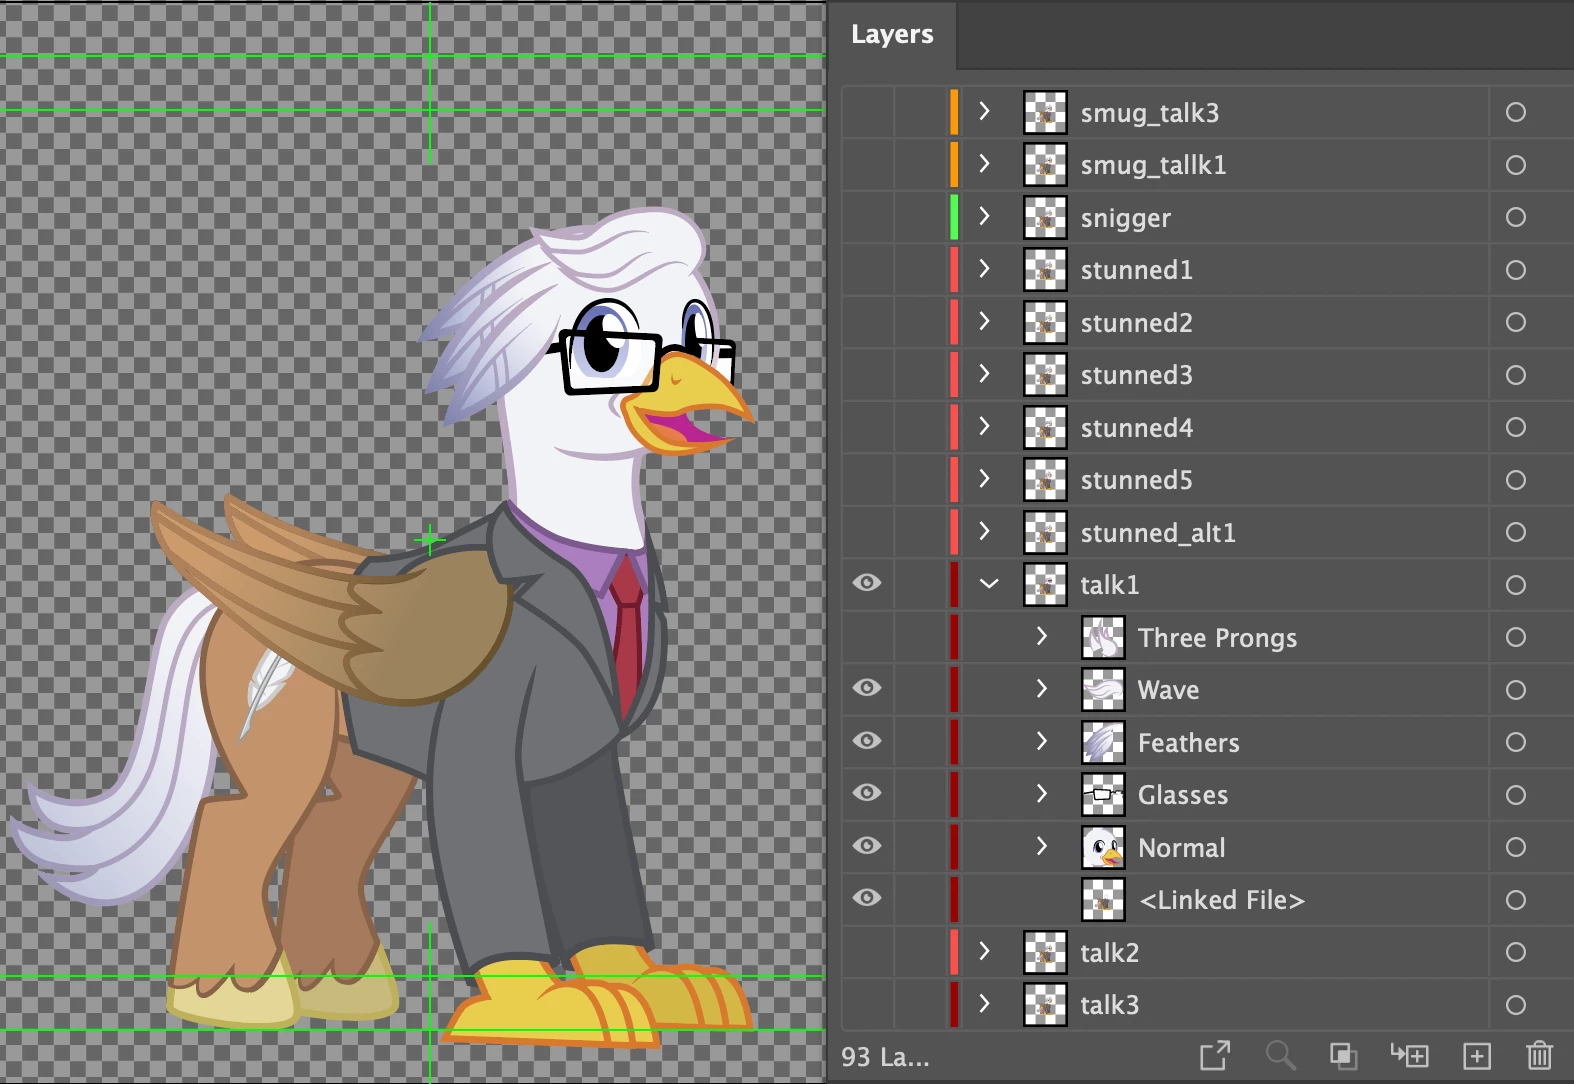Toggle lock column for talk1 layer
This screenshot has width=1574, height=1084.
[x=919, y=585]
